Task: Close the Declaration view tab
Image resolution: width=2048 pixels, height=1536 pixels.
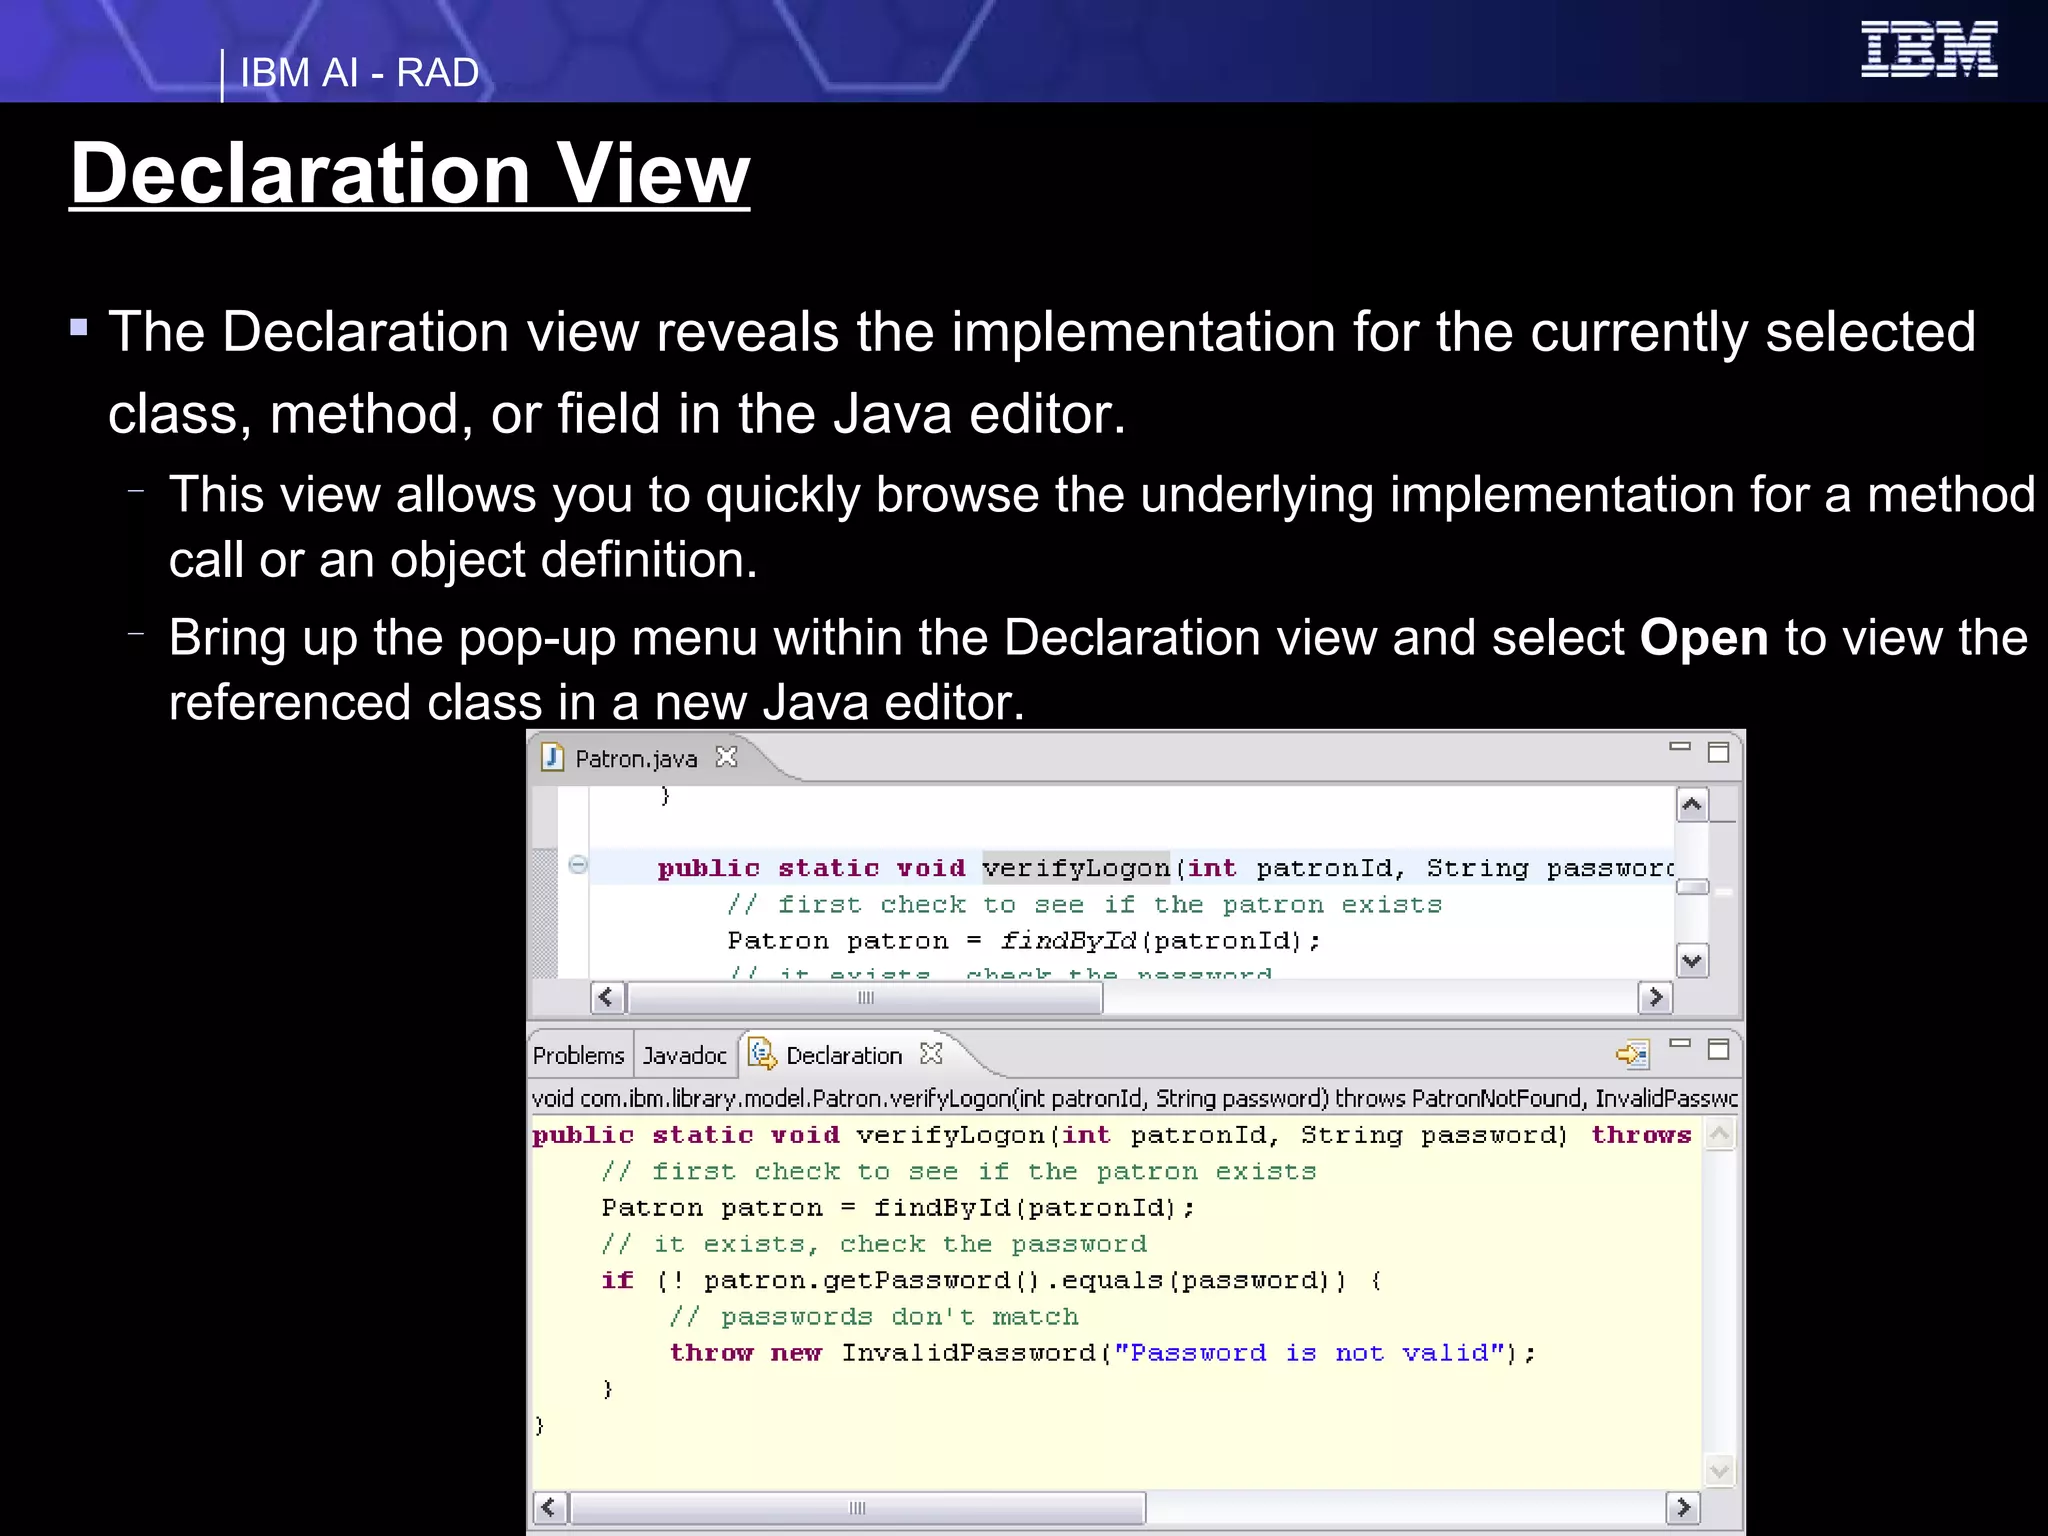Action: click(931, 1053)
